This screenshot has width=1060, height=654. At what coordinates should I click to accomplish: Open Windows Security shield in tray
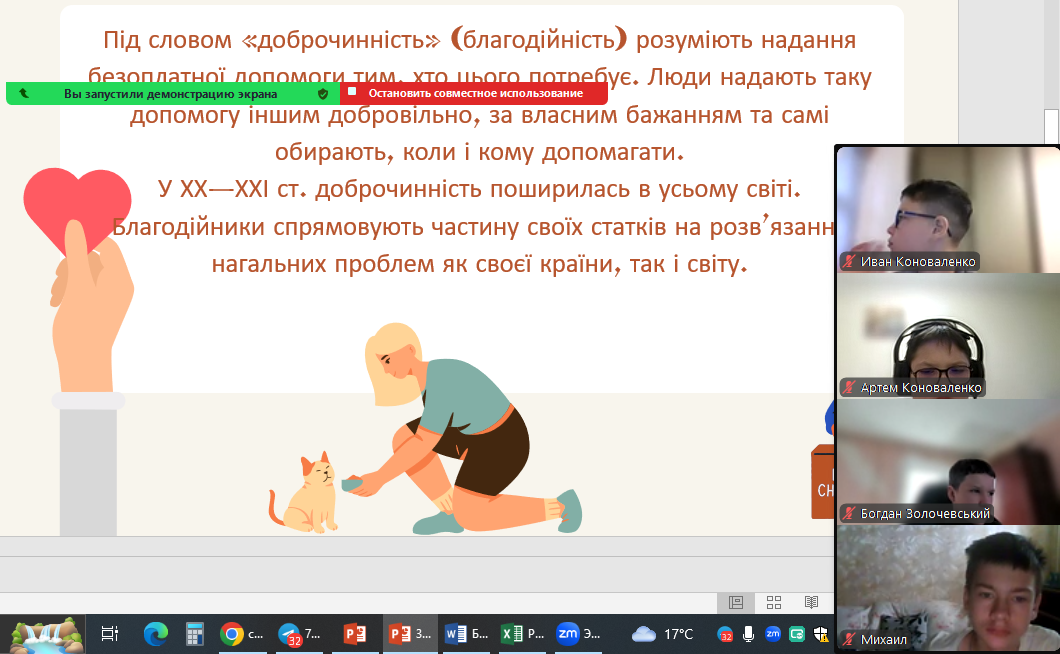[821, 633]
